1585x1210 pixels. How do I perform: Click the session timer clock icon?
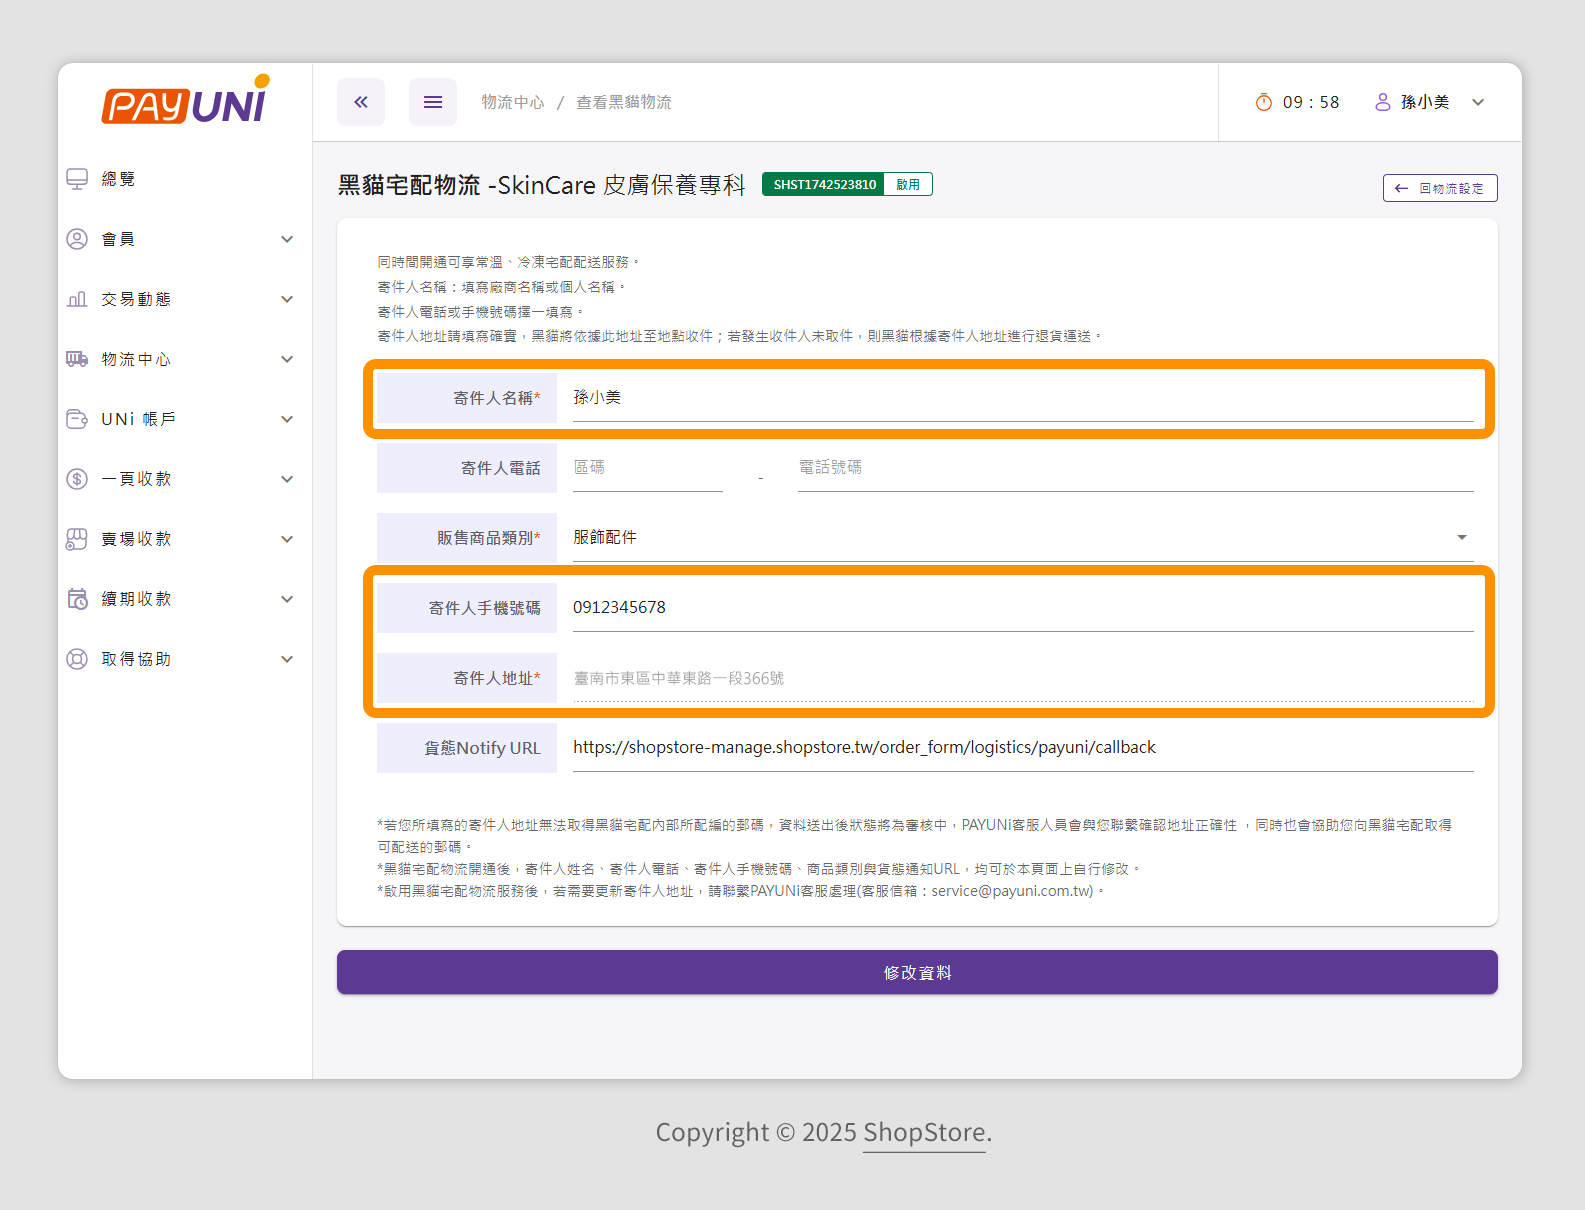(x=1264, y=102)
